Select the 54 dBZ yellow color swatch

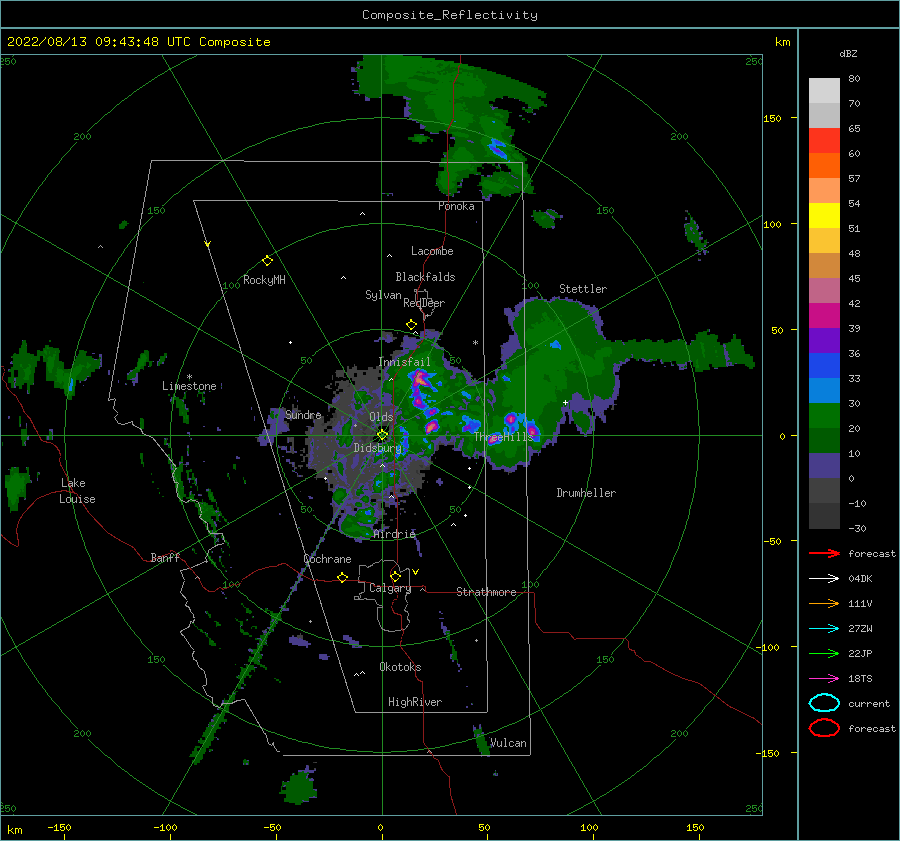tap(824, 215)
